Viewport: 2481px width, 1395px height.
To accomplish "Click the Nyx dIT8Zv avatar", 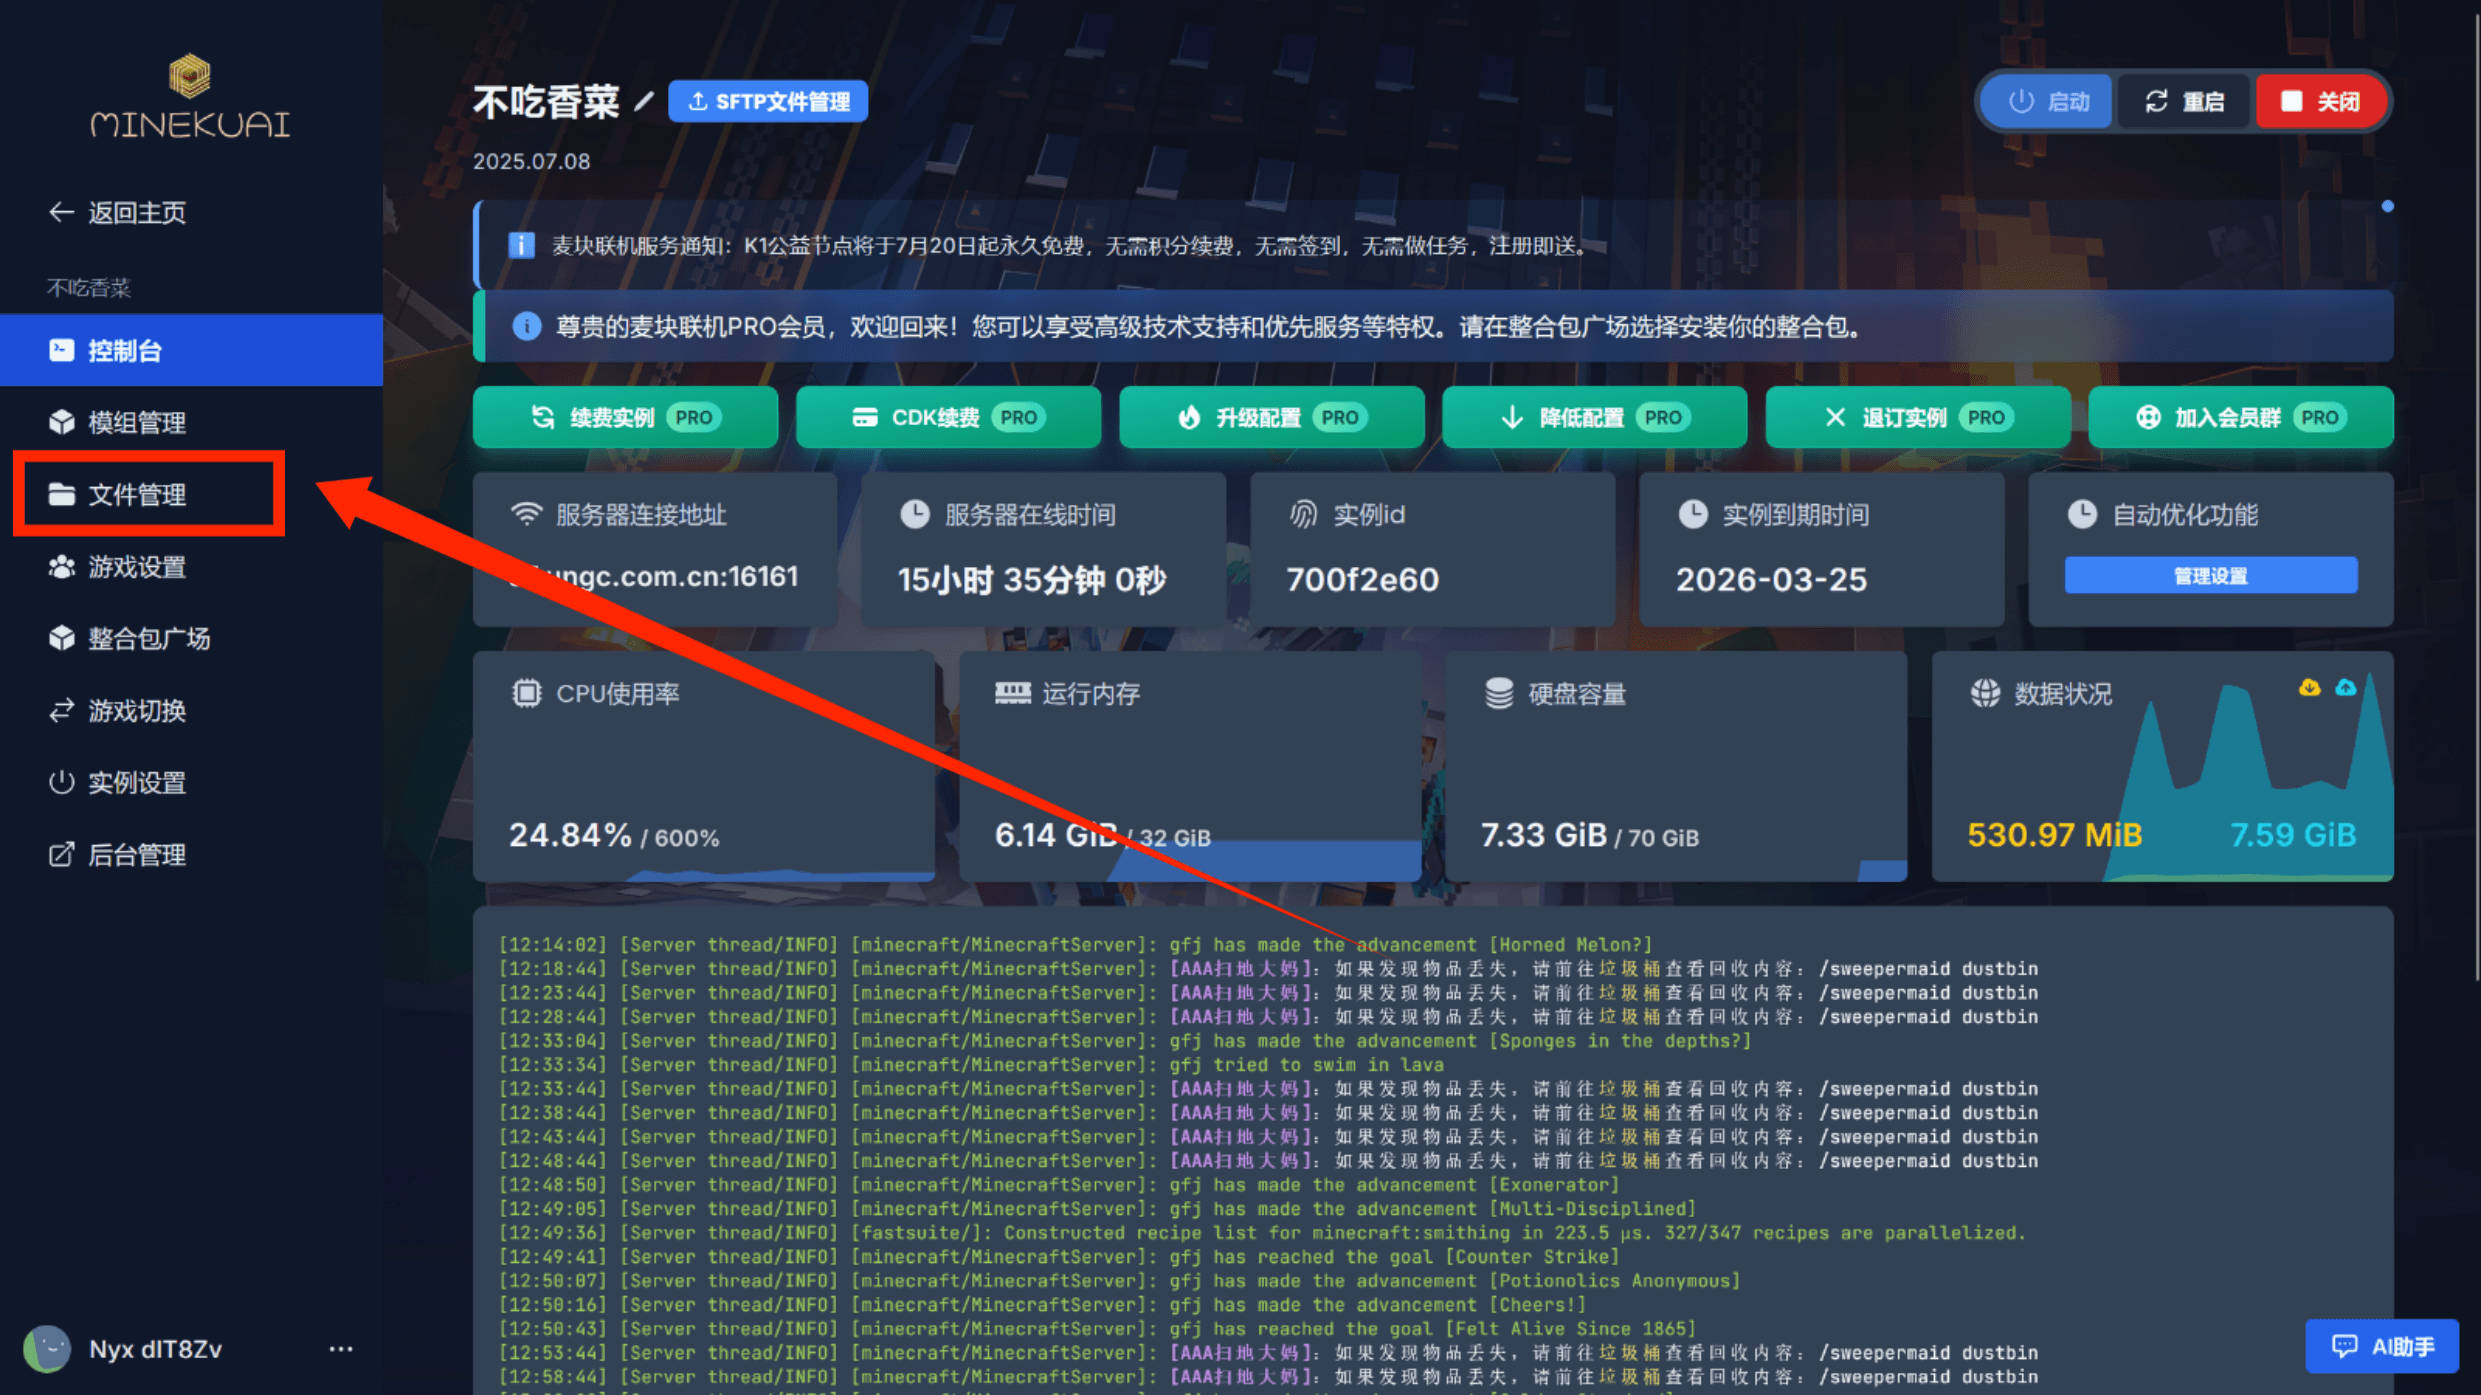I will (47, 1348).
